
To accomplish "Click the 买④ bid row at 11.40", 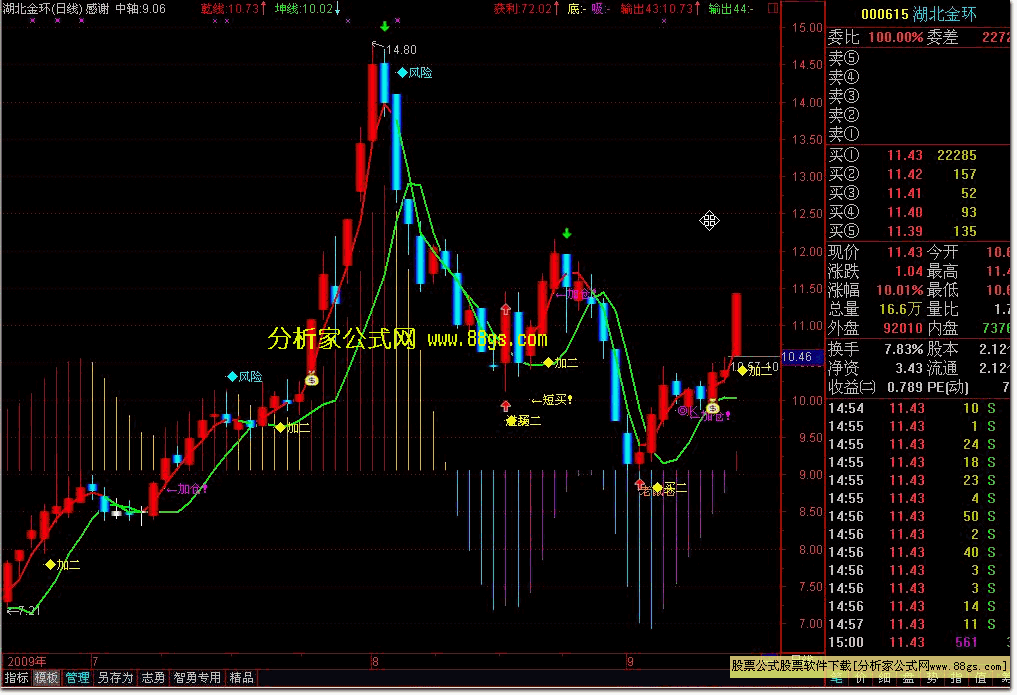I will point(918,212).
